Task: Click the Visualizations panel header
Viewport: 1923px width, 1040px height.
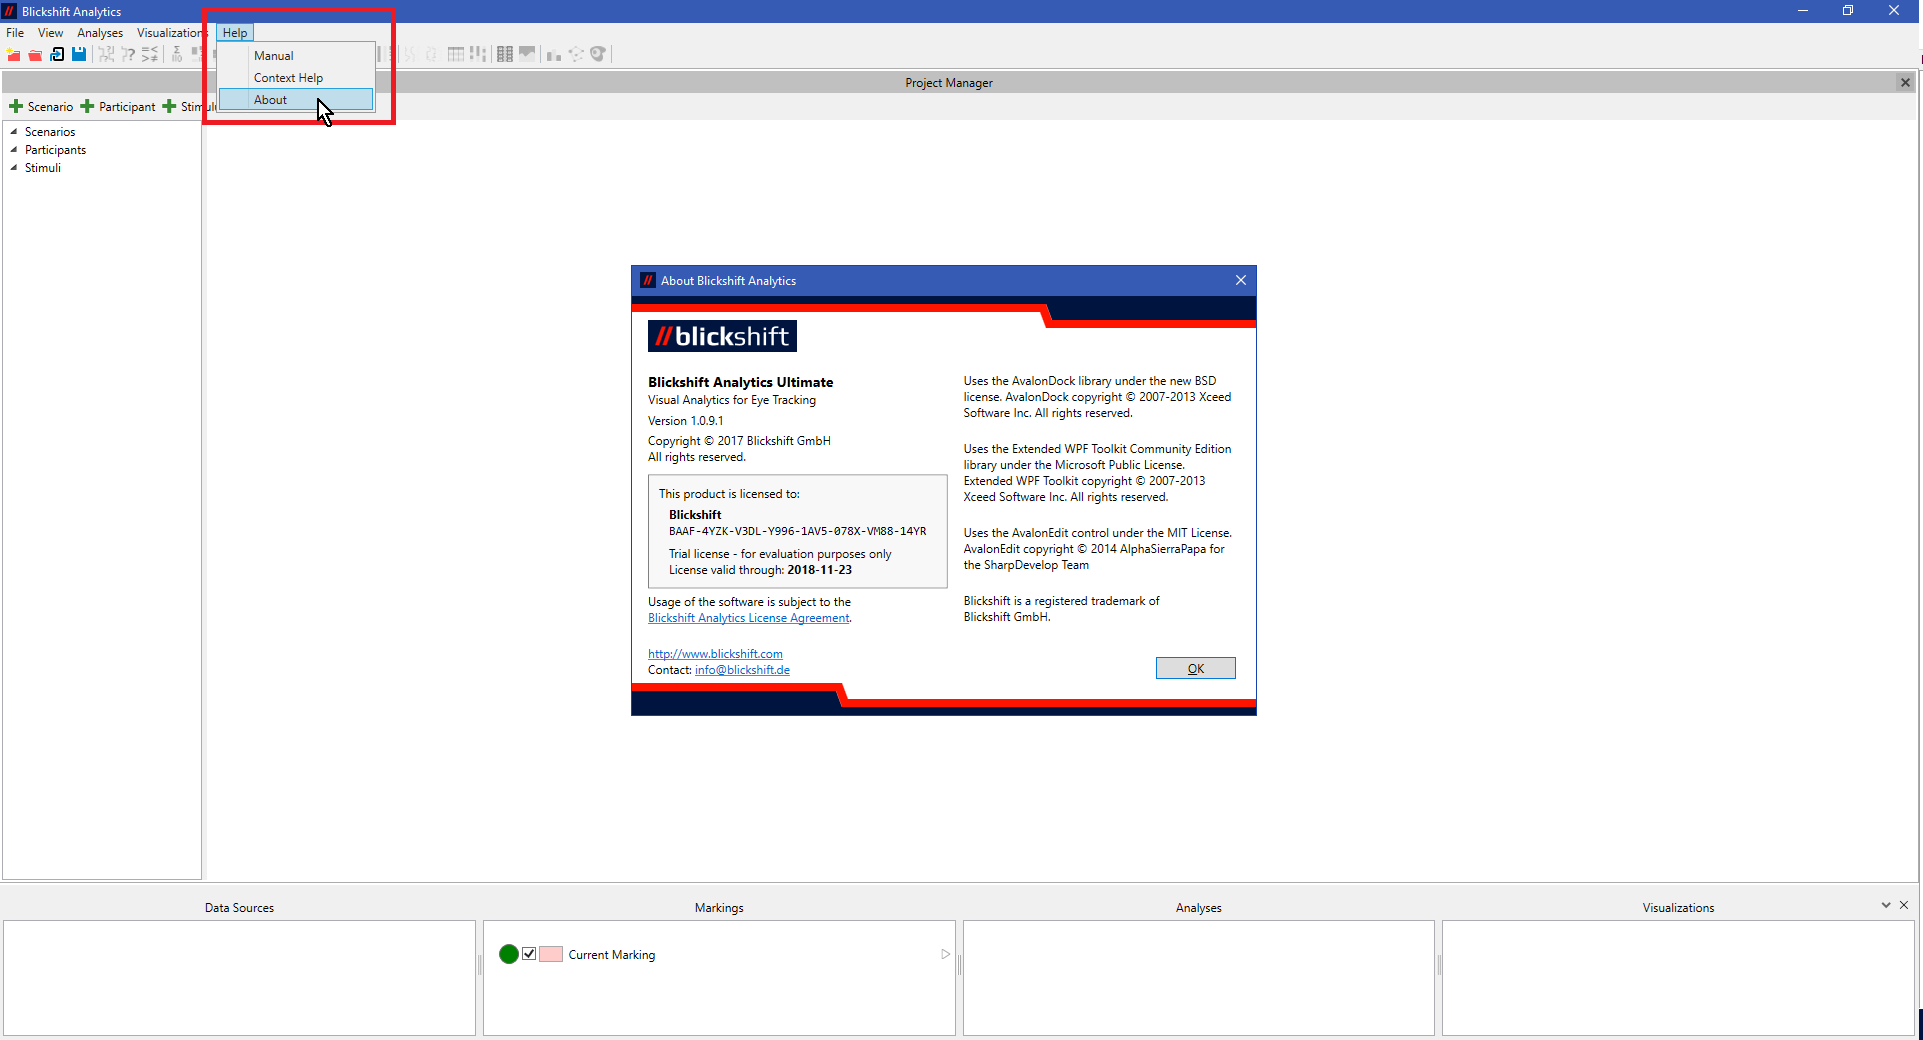Action: coord(1678,908)
